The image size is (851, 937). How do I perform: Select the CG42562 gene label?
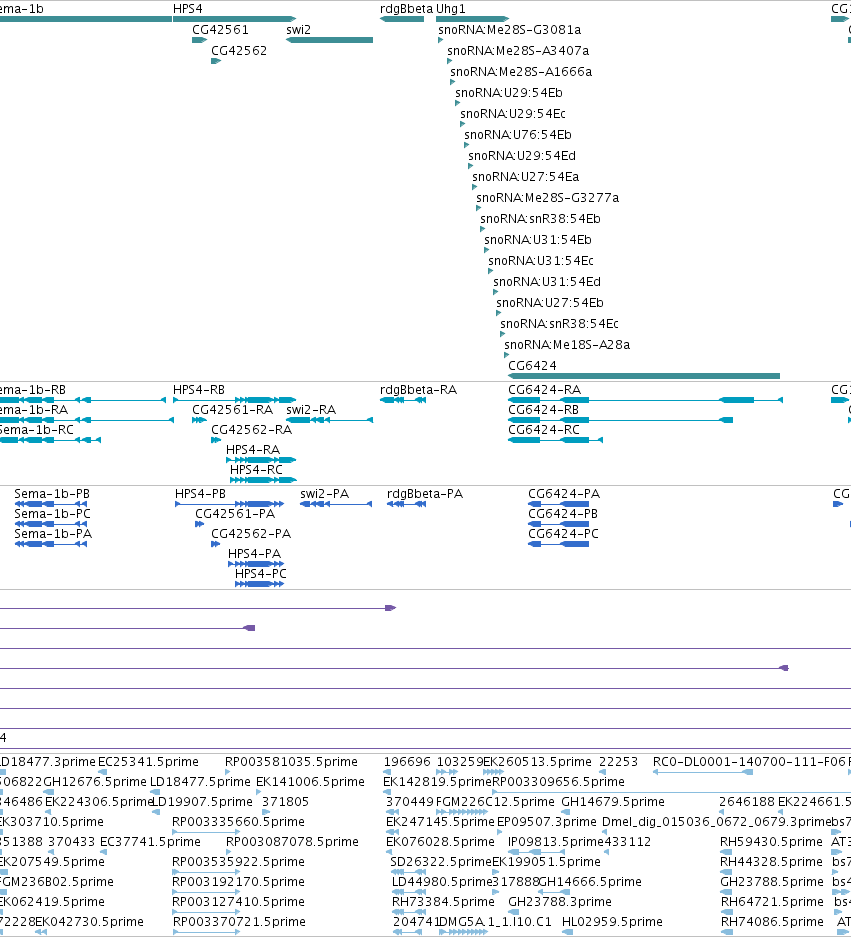point(239,51)
